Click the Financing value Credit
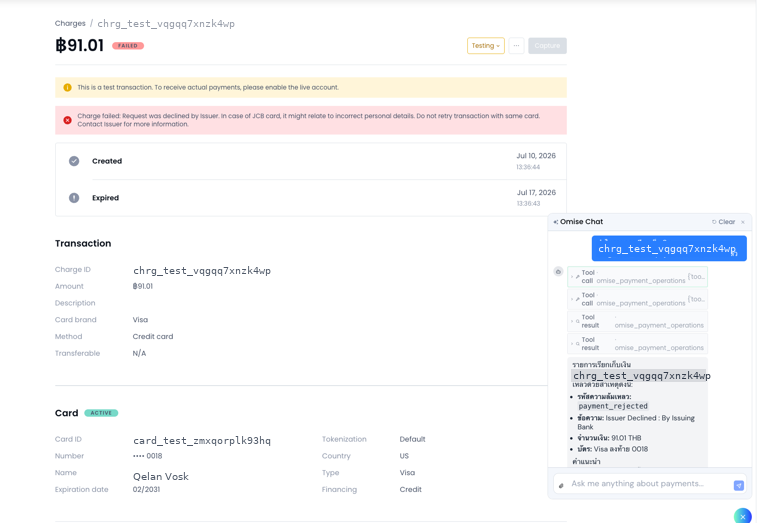 tap(411, 490)
